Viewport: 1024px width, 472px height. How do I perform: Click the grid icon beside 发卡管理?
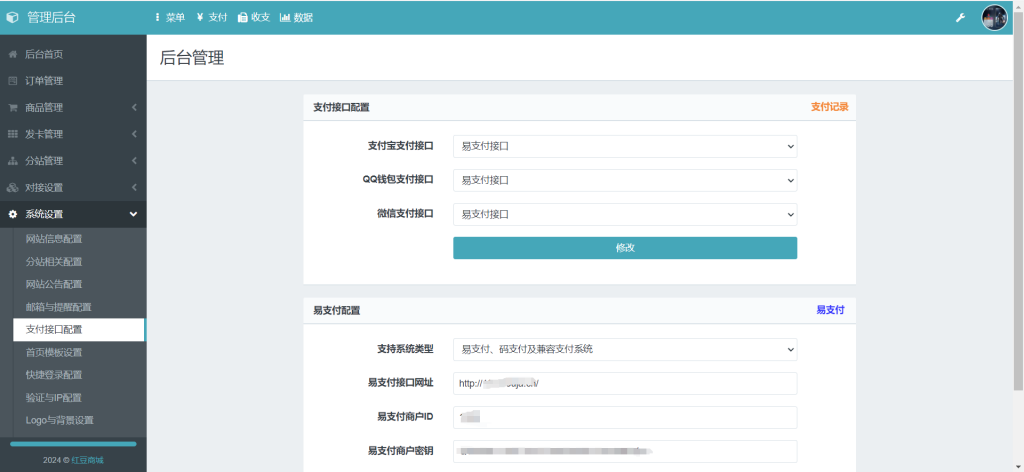(12, 134)
